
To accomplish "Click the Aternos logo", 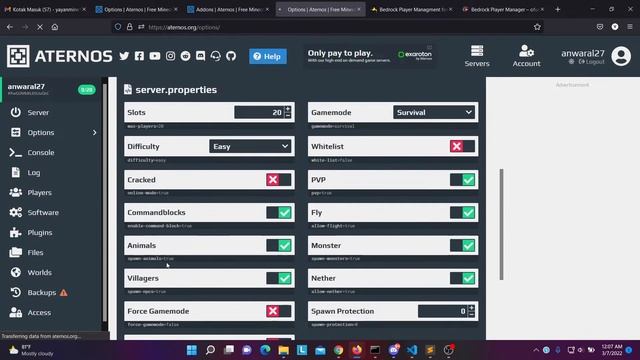I will pos(59,56).
